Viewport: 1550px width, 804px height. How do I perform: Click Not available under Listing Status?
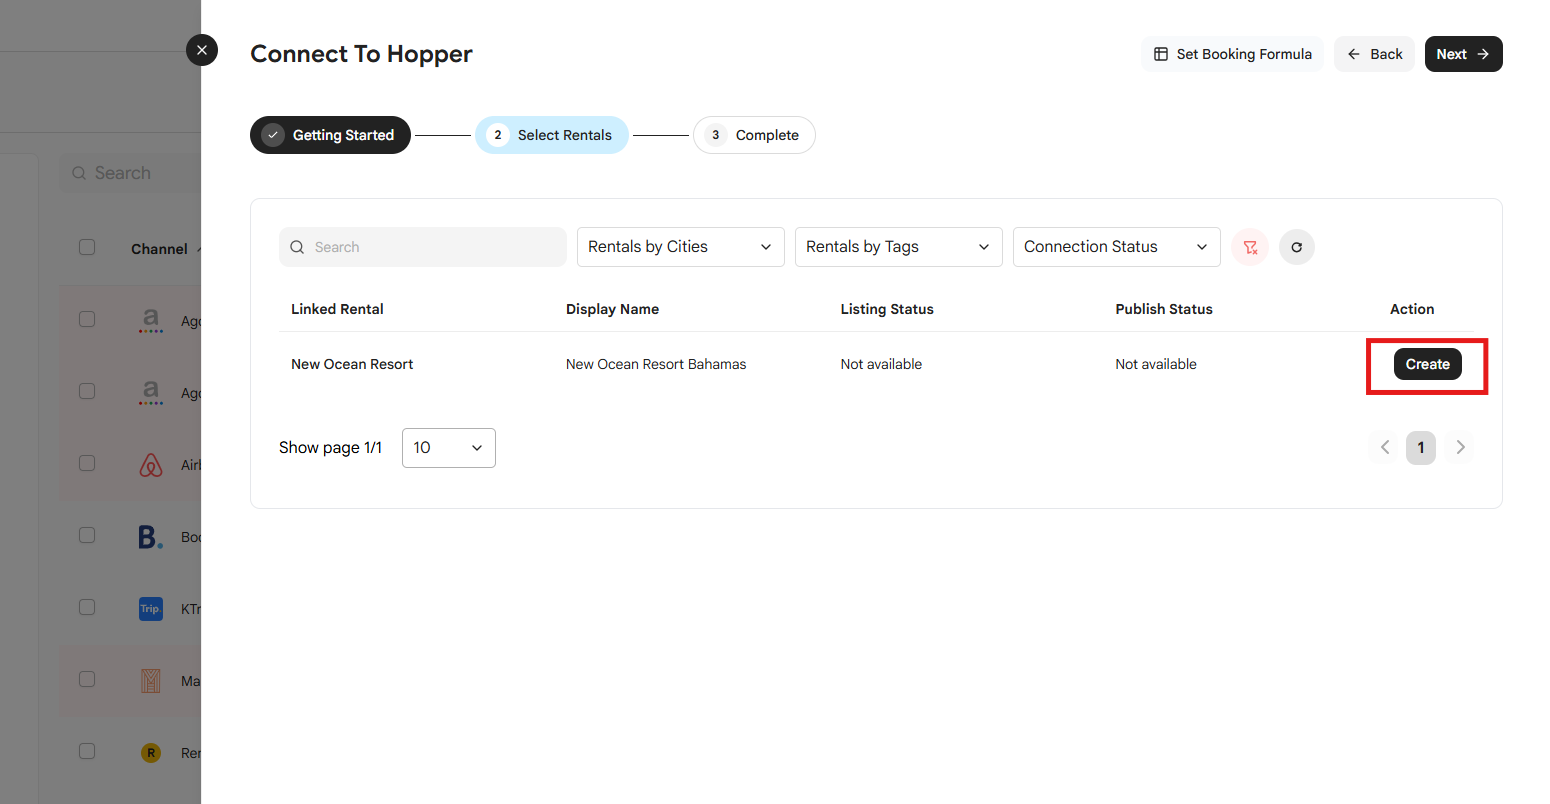click(881, 364)
